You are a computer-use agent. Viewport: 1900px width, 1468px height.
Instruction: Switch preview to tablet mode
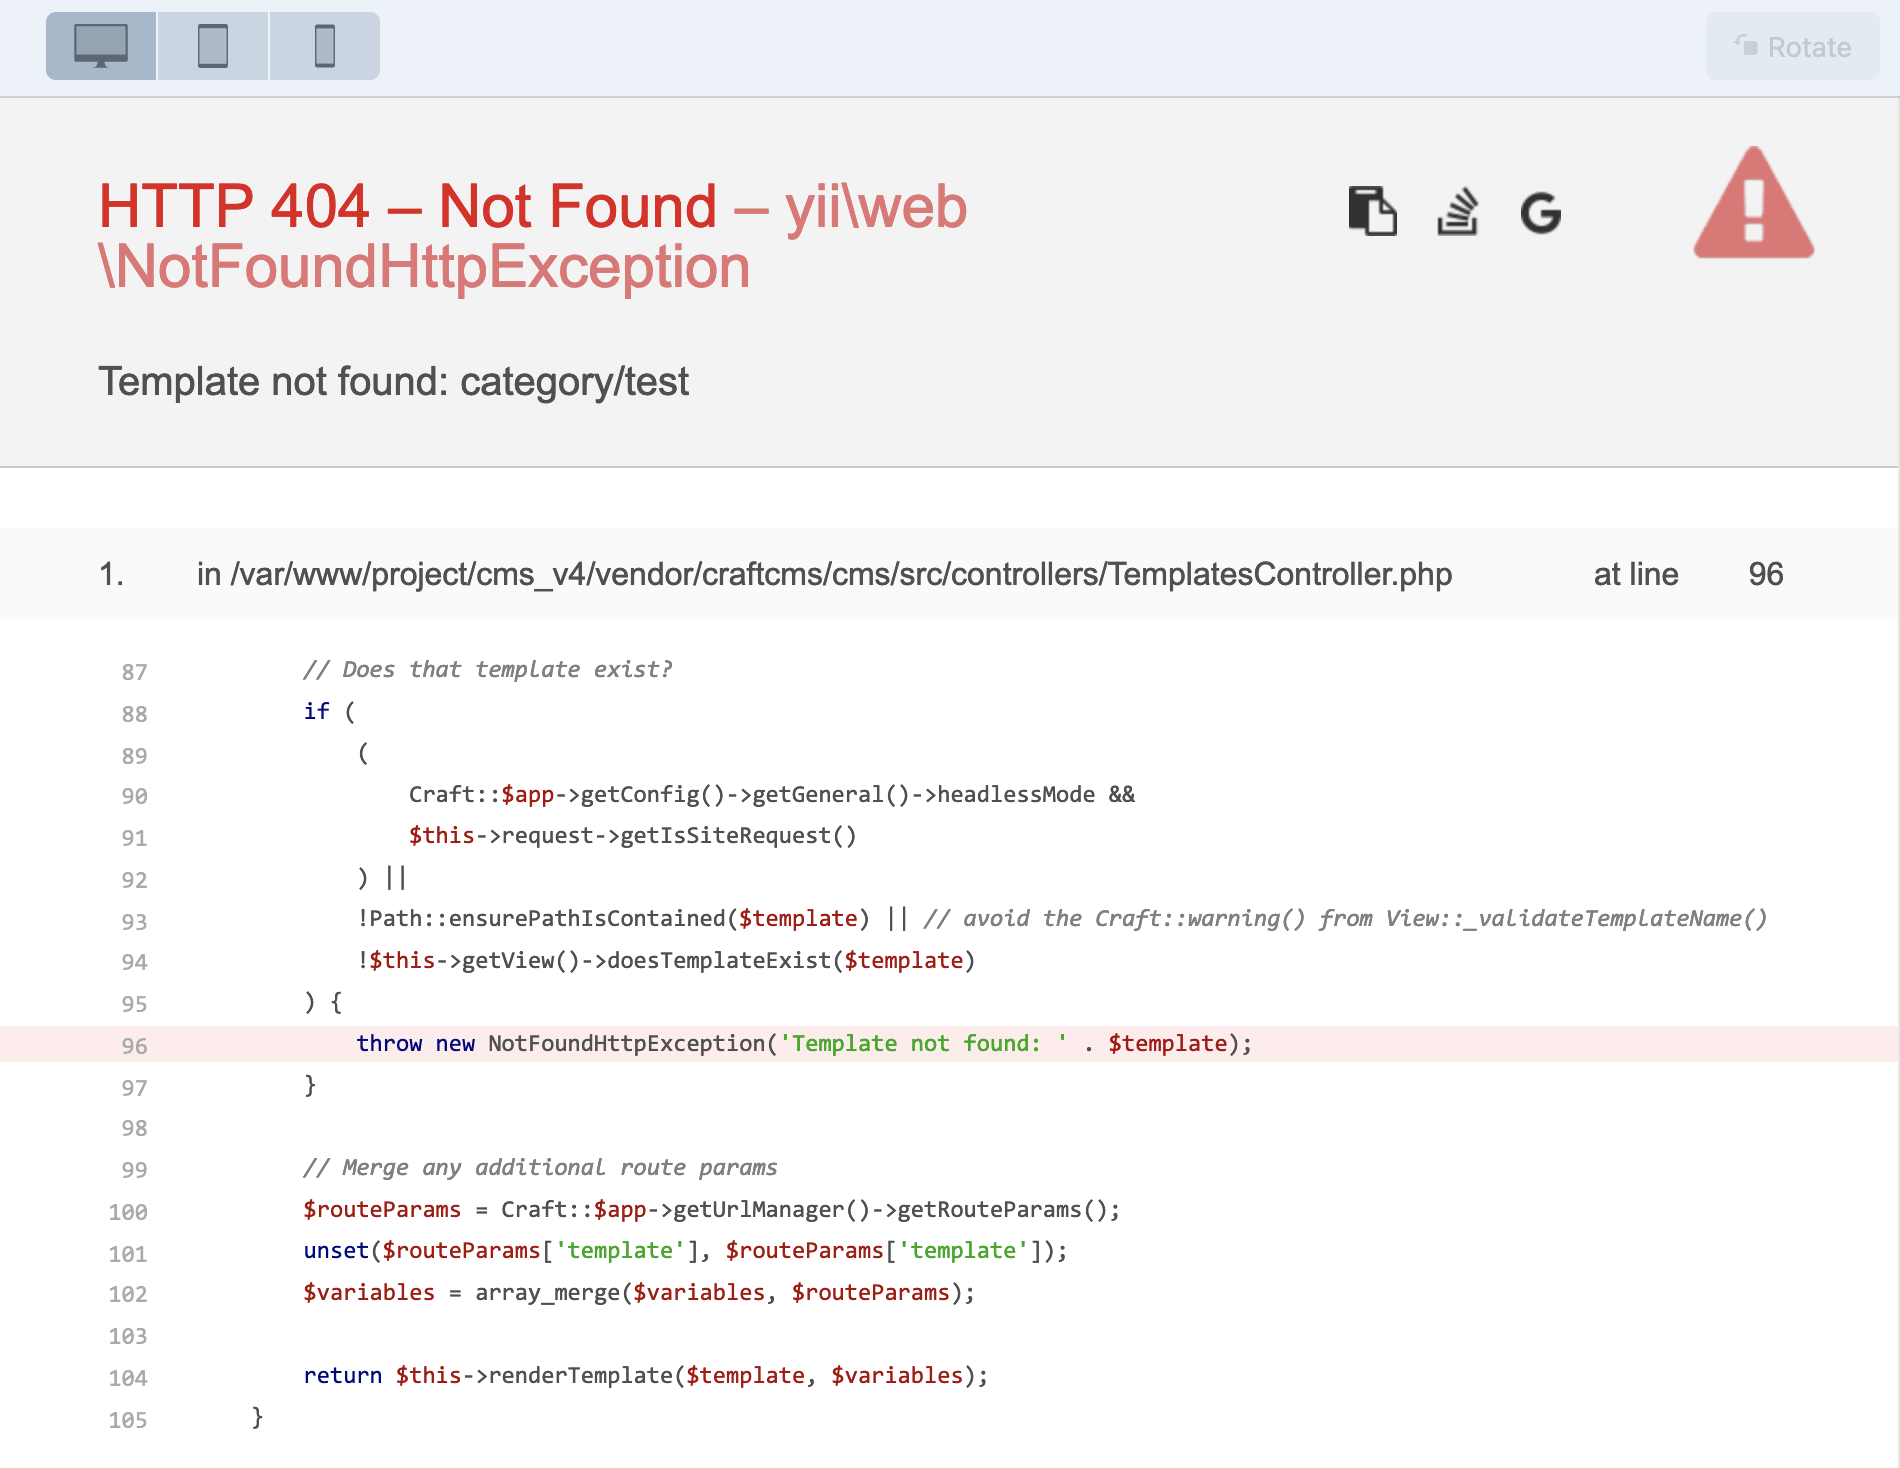pyautogui.click(x=212, y=45)
